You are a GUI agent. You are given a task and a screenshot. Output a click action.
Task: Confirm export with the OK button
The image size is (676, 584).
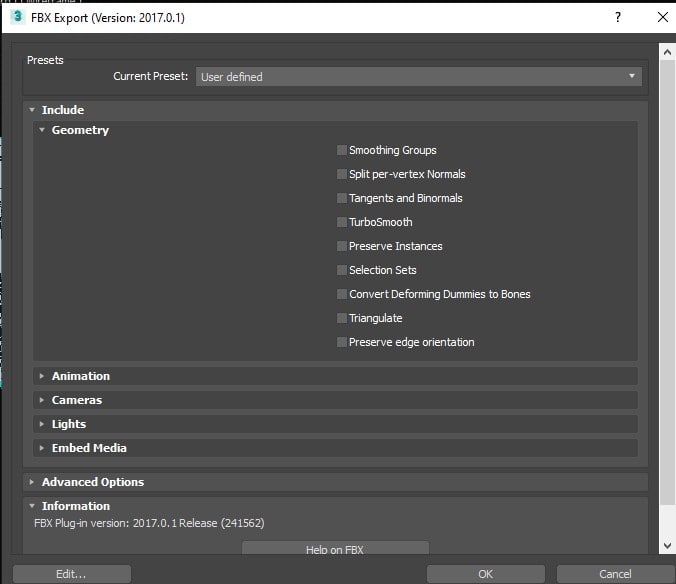pyautogui.click(x=485, y=574)
